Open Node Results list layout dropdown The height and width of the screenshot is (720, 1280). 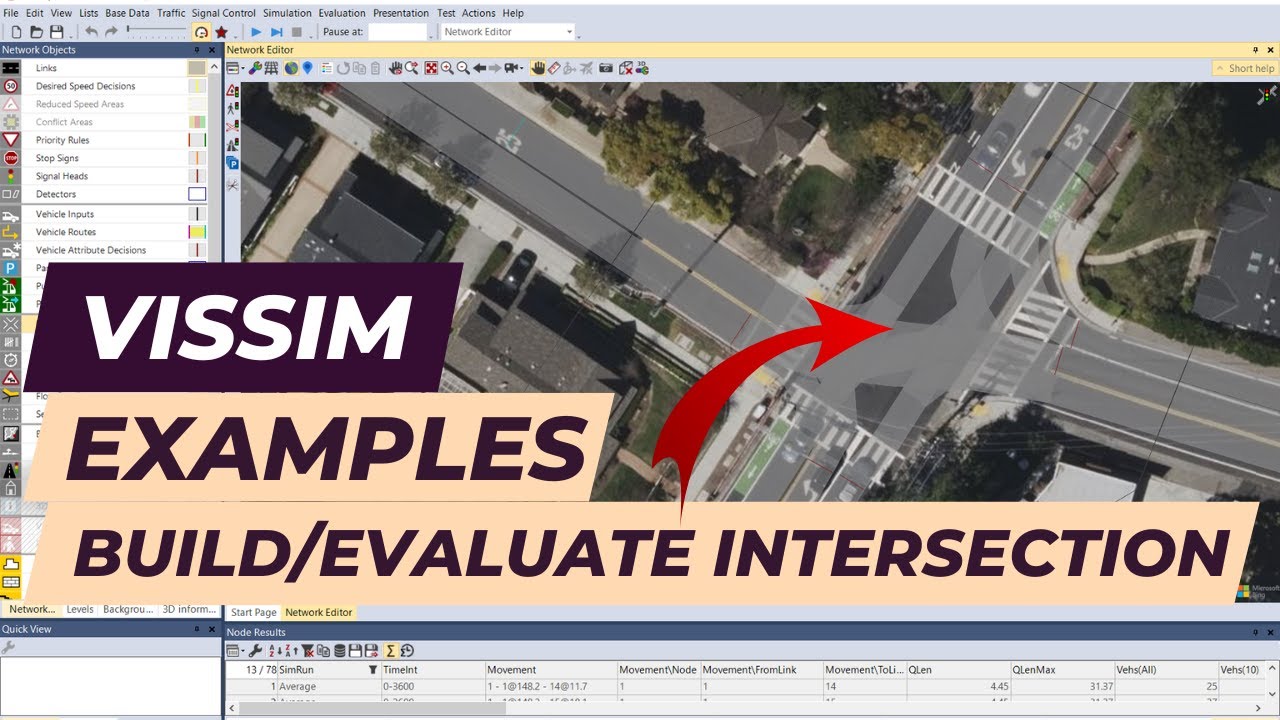click(235, 651)
